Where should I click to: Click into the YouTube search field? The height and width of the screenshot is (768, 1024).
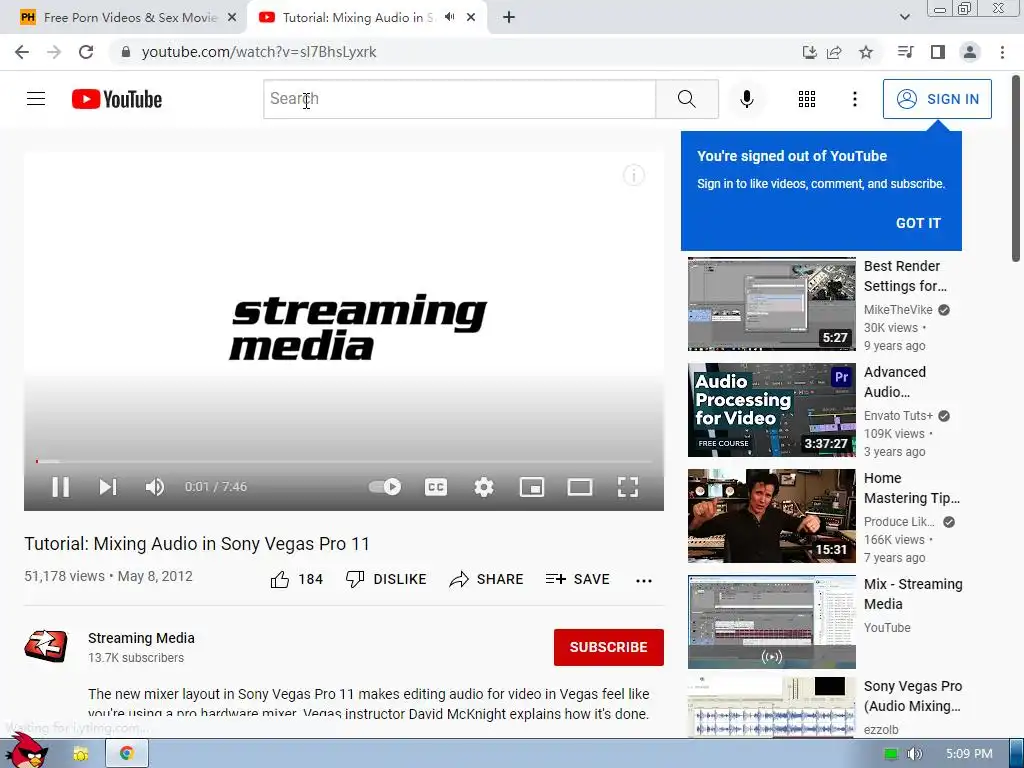pyautogui.click(x=459, y=99)
